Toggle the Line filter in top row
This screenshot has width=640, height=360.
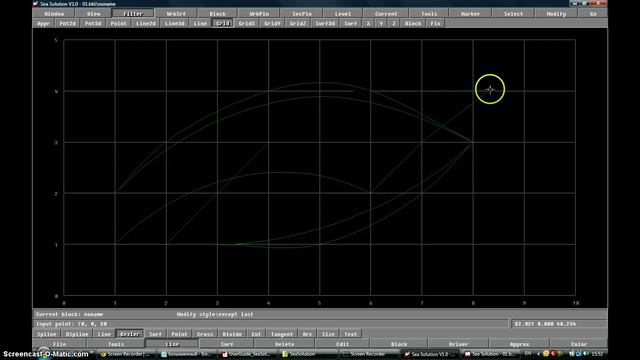(200, 23)
